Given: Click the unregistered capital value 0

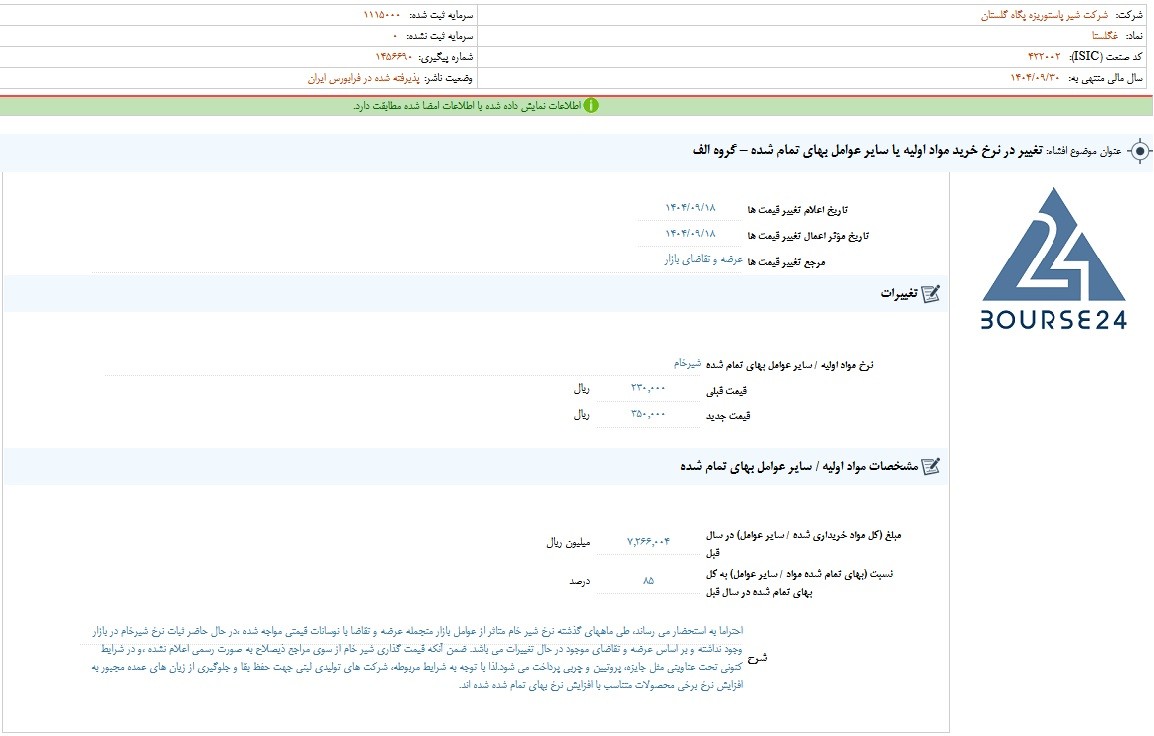Looking at the screenshot, I should click(x=395, y=36).
